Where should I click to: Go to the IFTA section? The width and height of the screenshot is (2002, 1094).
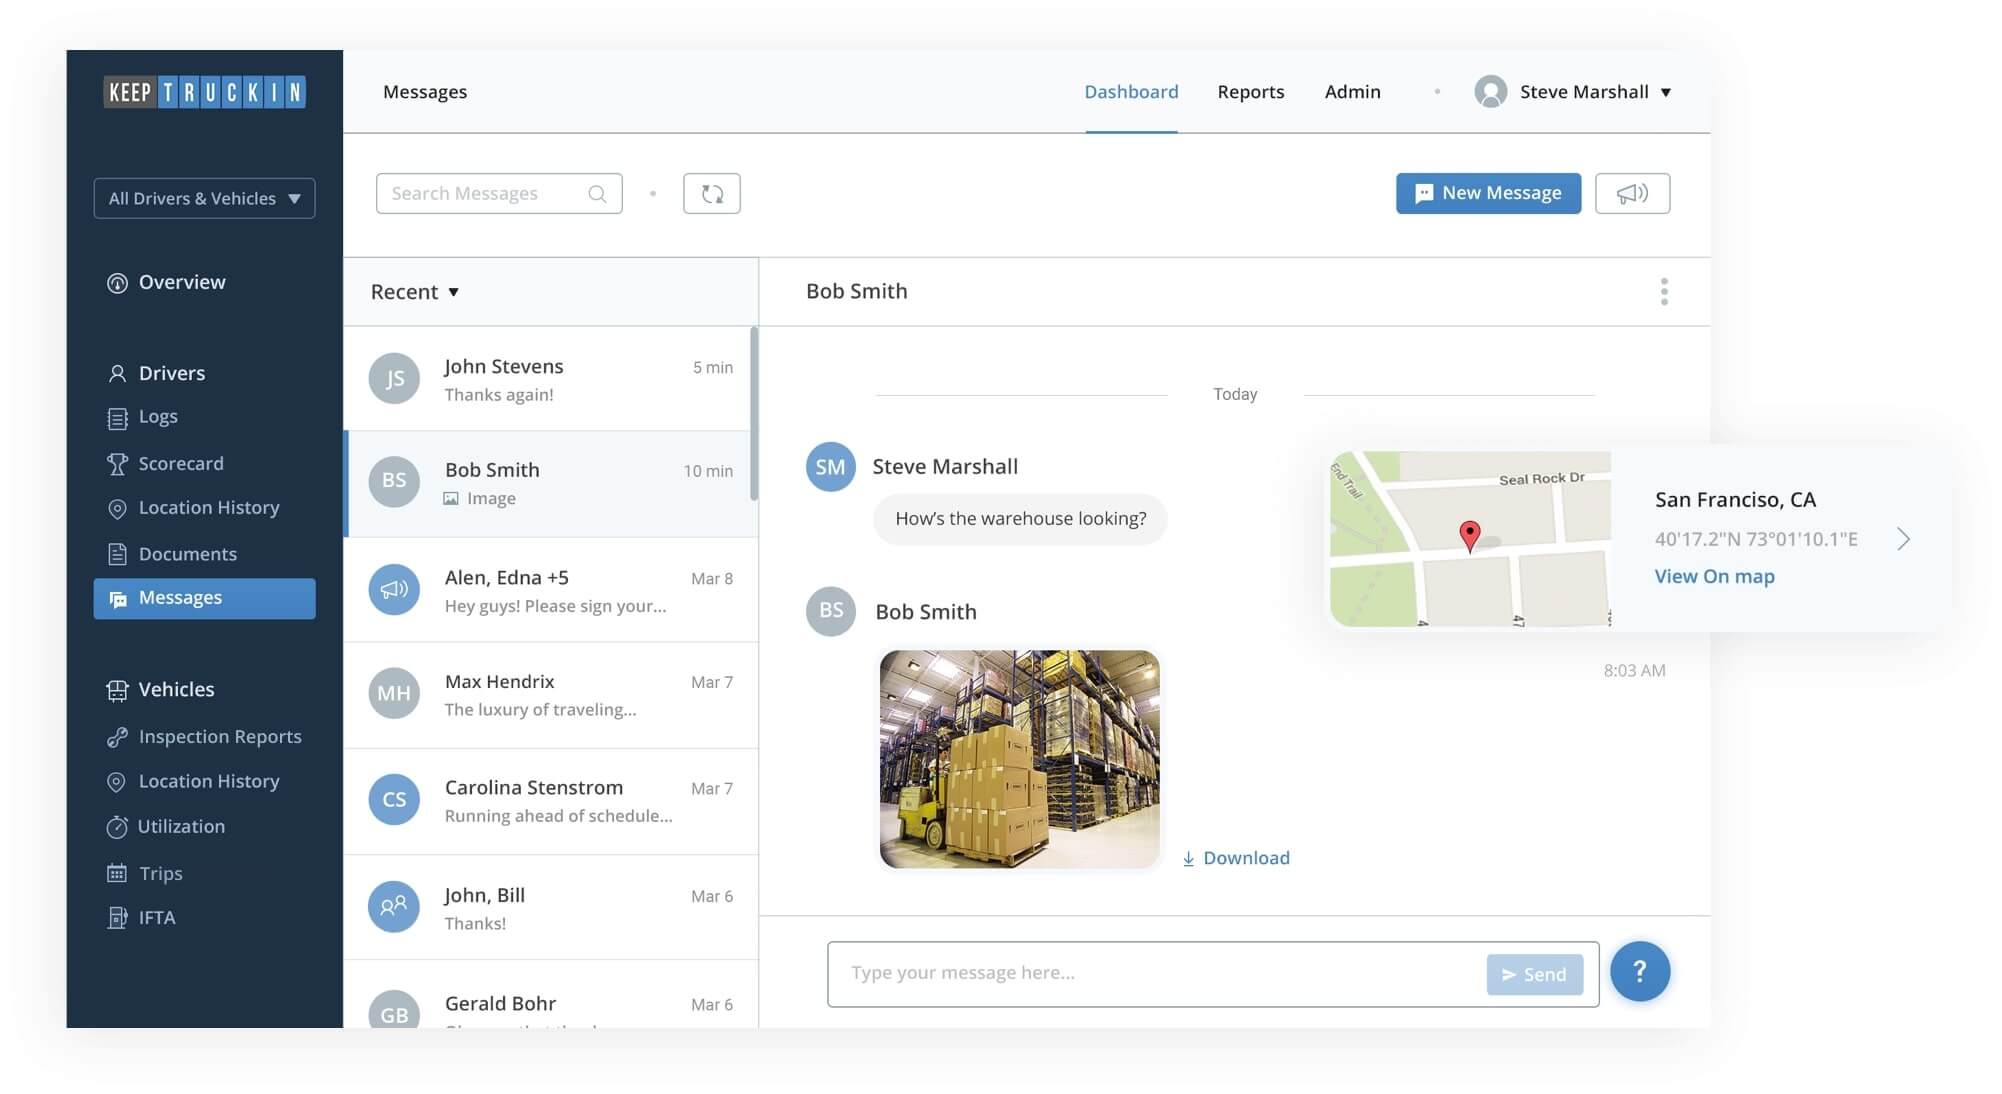(156, 917)
